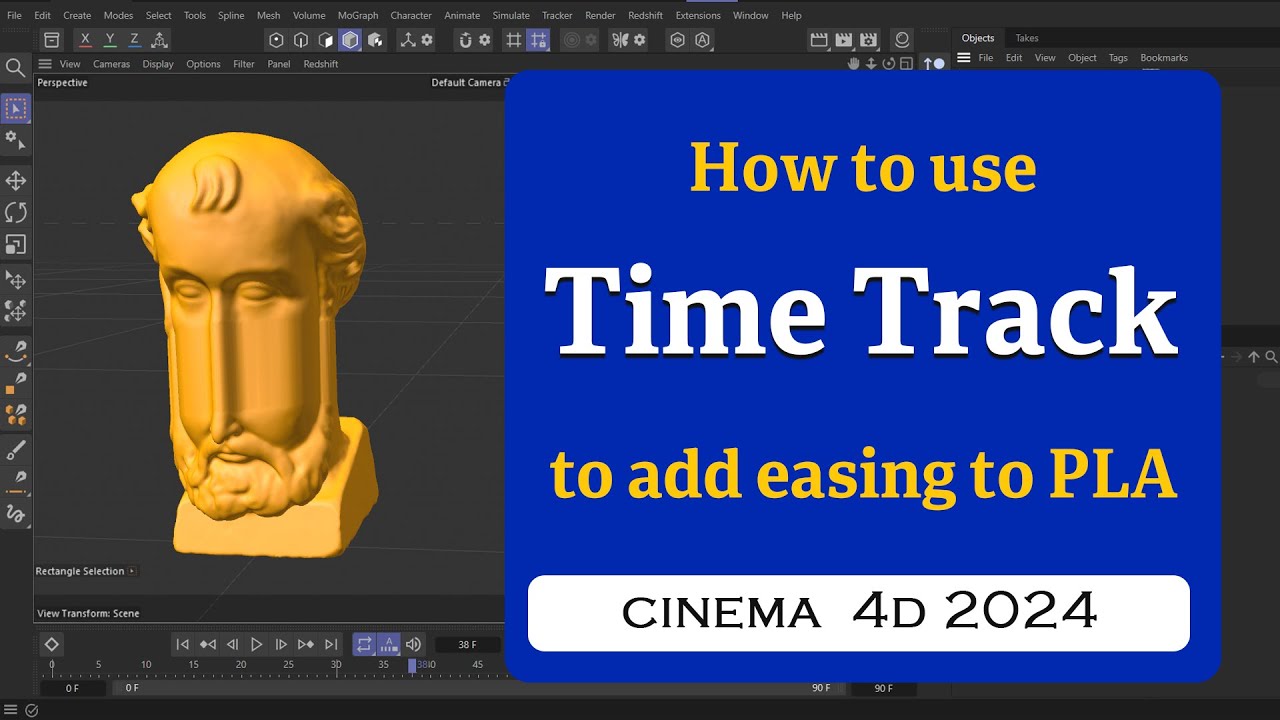Play the animation forward
This screenshot has width=1280, height=720.
point(256,645)
